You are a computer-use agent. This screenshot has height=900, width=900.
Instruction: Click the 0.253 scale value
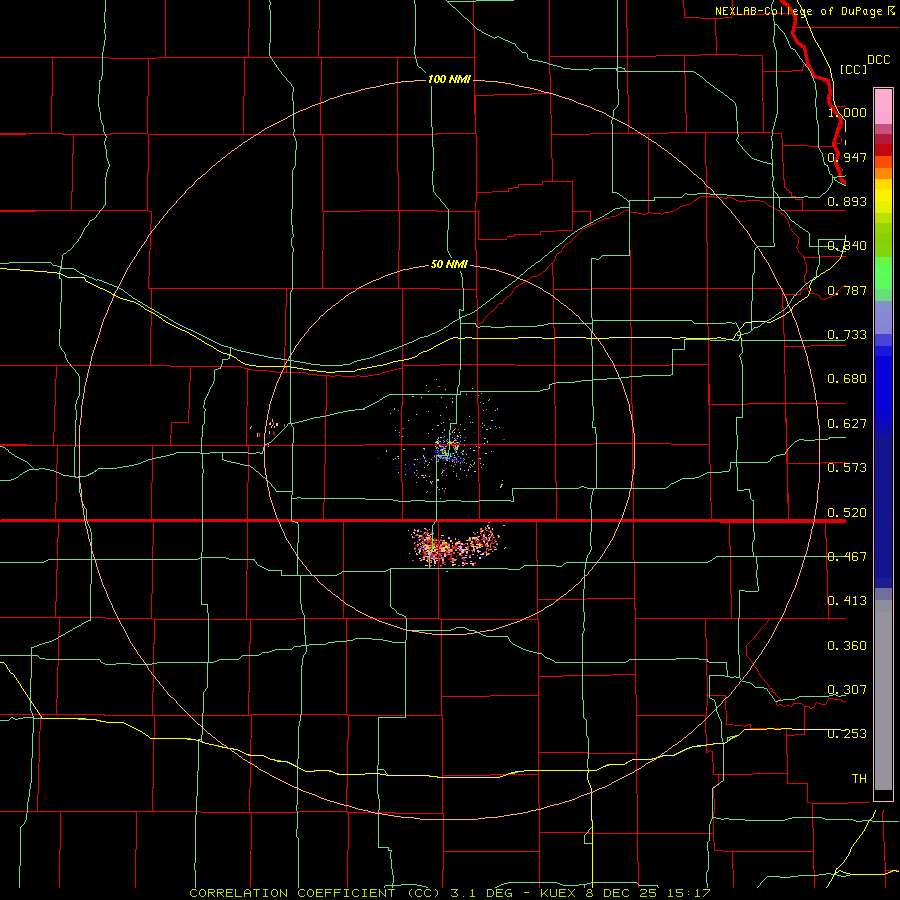tap(847, 734)
